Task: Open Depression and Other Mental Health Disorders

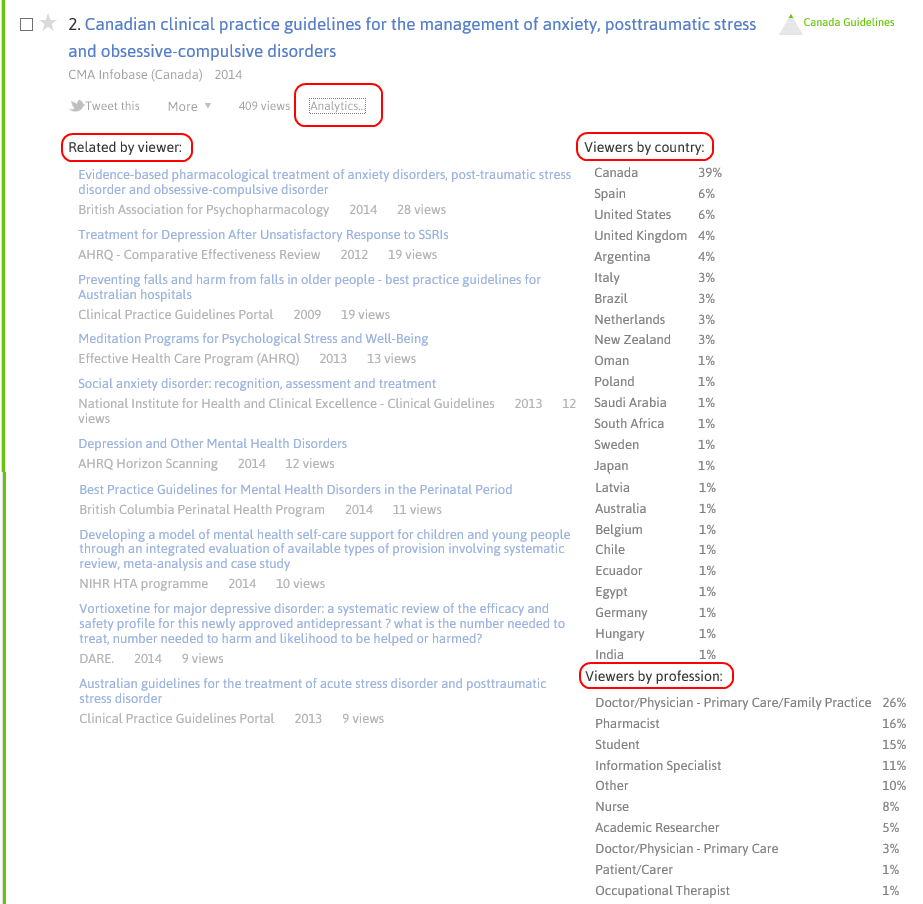Action: [x=213, y=444]
